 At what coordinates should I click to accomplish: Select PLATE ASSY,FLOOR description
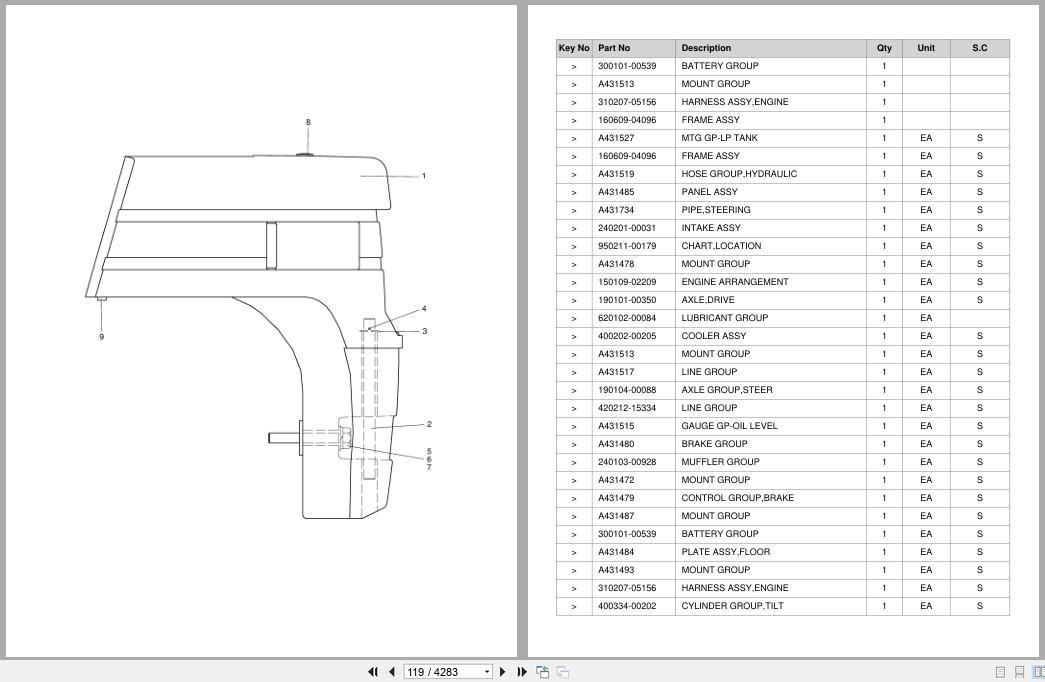[x=726, y=552]
